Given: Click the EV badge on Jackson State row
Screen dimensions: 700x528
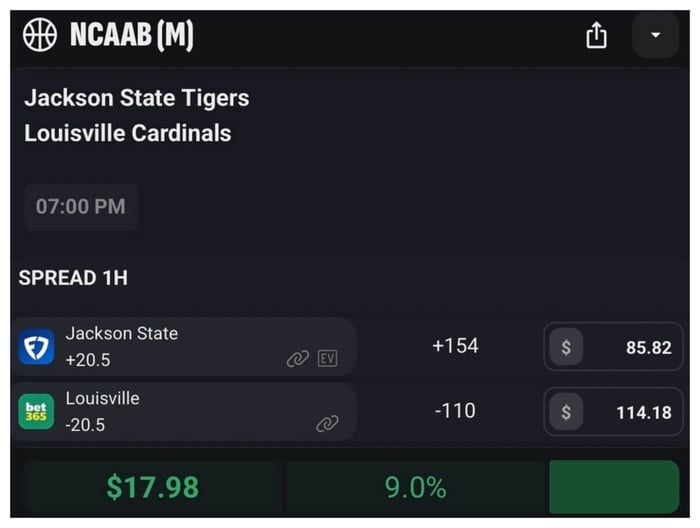Looking at the screenshot, I should [327, 359].
